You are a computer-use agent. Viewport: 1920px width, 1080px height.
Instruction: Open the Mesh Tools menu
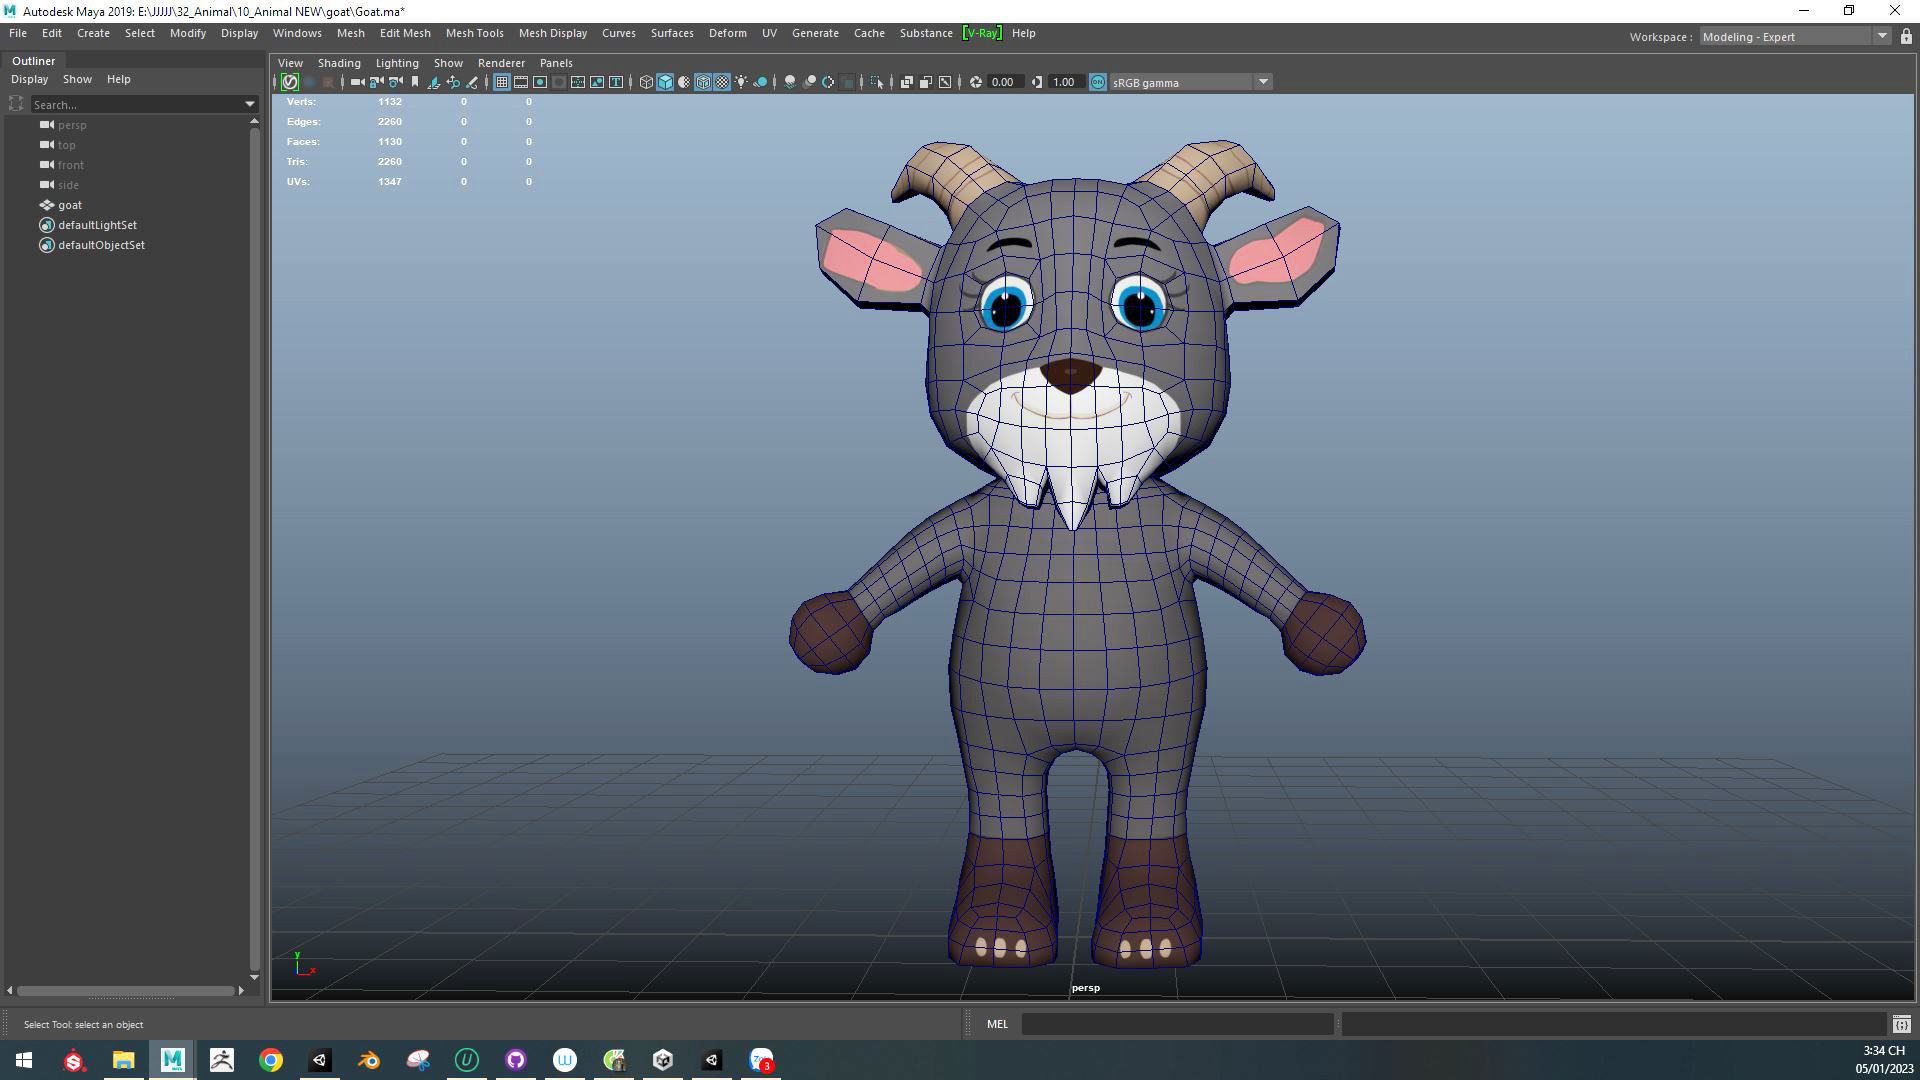(x=474, y=33)
